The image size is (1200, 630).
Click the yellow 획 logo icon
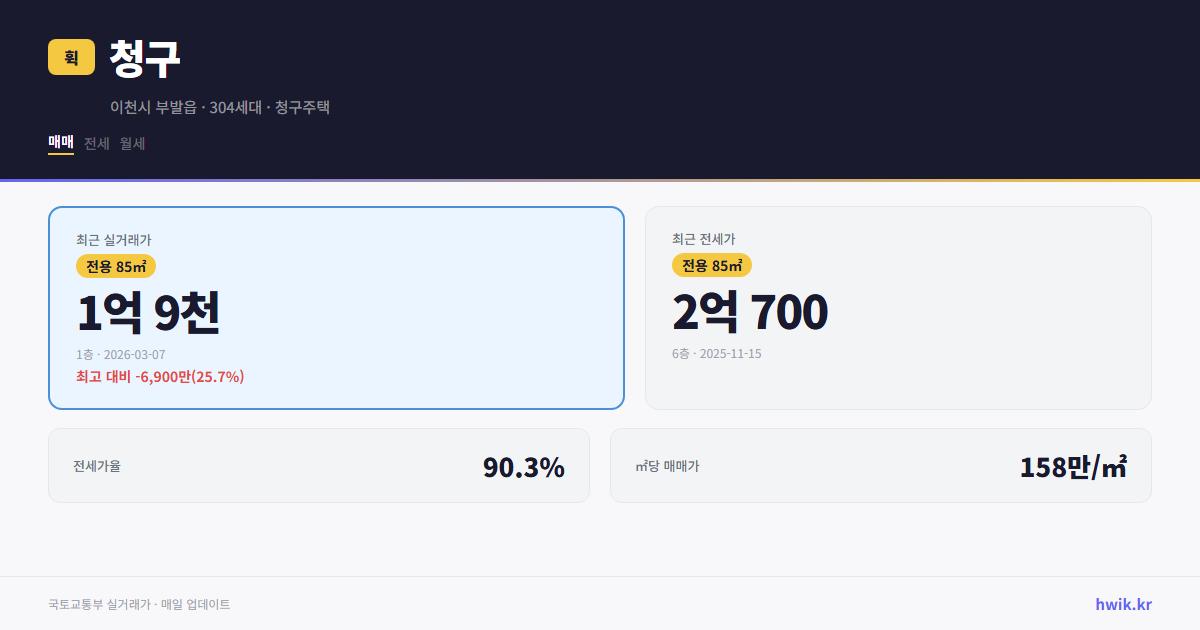pyautogui.click(x=66, y=58)
